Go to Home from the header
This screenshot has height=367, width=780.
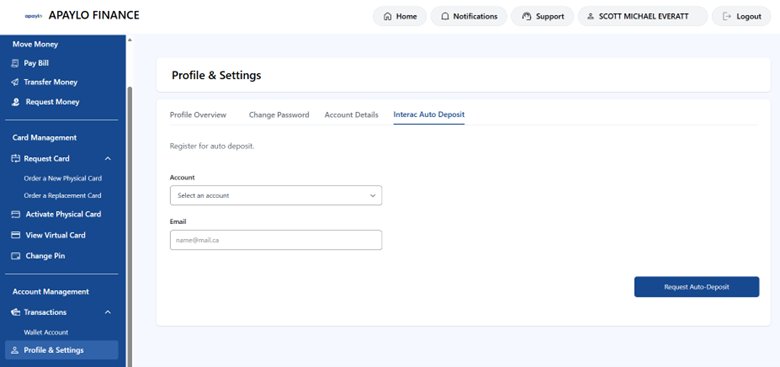pos(400,16)
